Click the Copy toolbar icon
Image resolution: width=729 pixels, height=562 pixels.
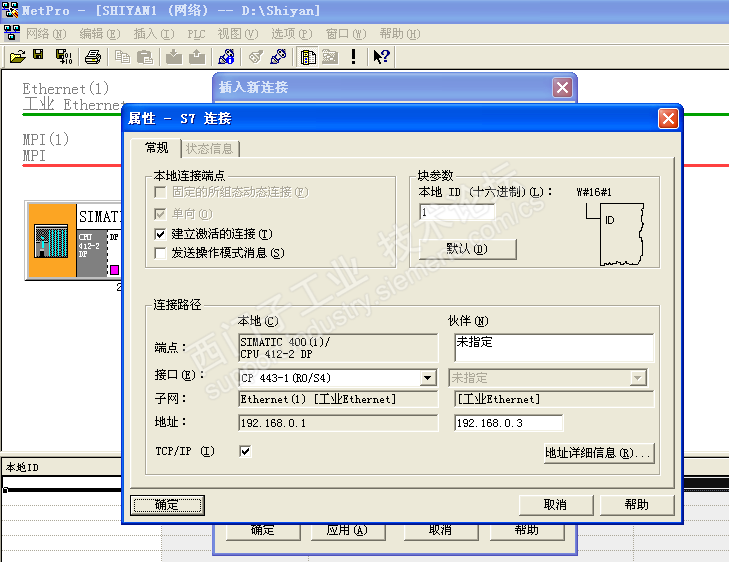point(122,57)
